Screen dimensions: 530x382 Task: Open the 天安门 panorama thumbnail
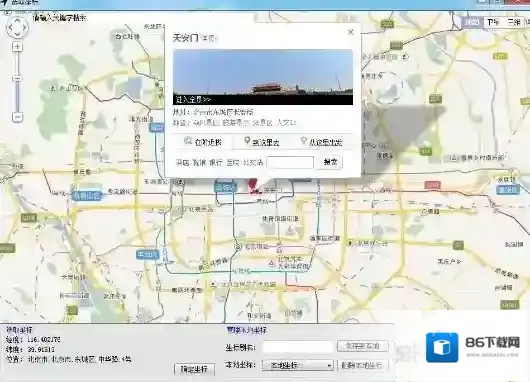(263, 77)
